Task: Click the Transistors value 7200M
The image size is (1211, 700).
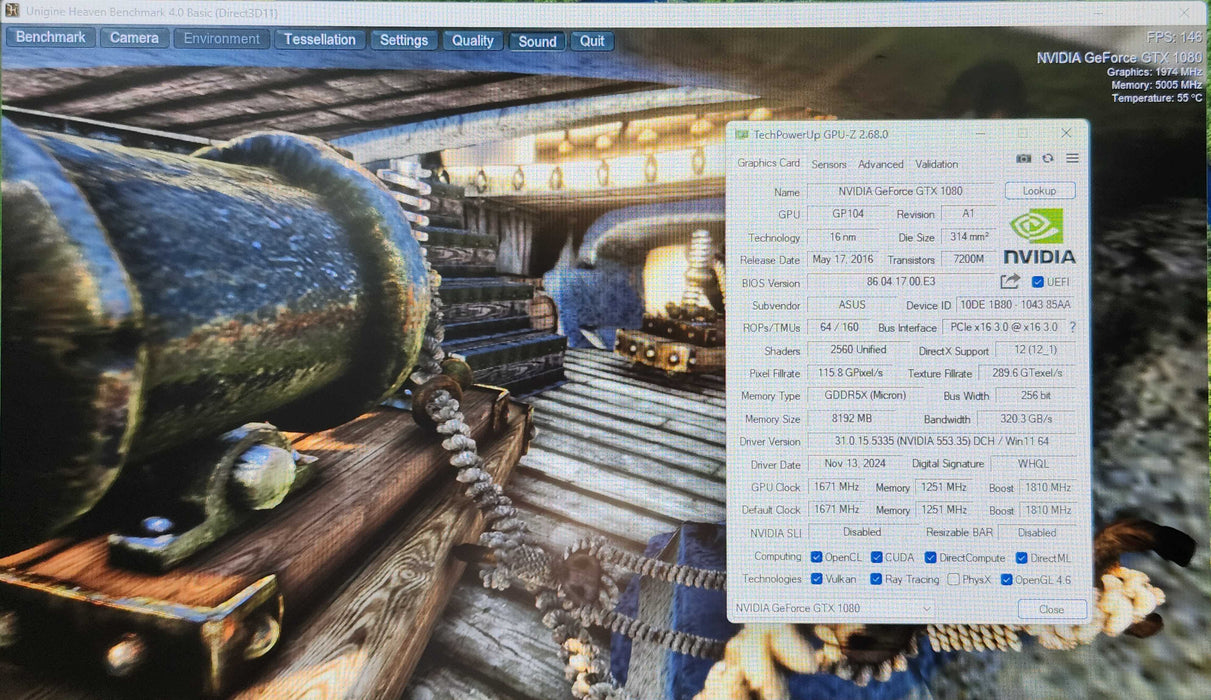Action: [x=968, y=259]
